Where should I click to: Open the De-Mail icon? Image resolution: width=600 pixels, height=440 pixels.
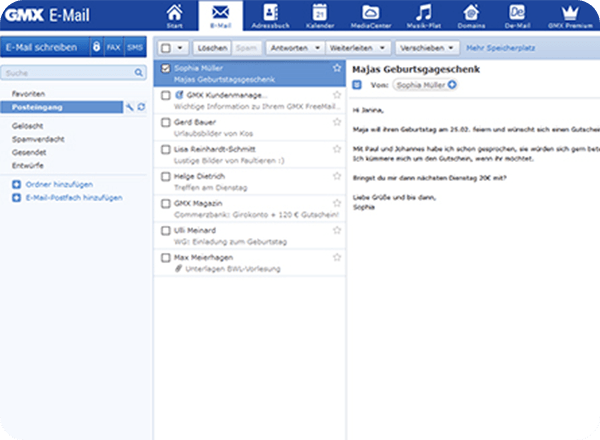coord(517,15)
